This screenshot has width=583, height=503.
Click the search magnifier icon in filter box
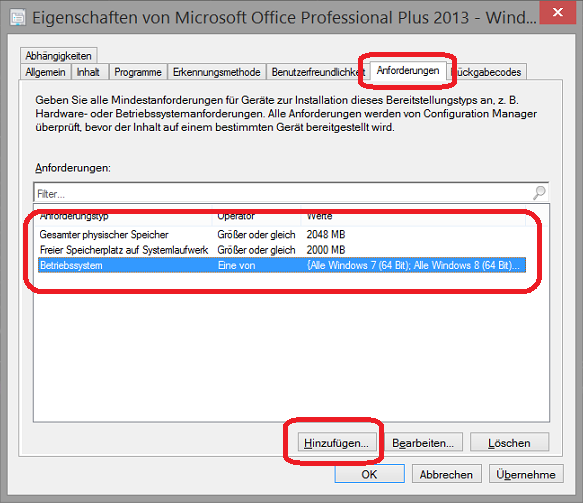click(539, 193)
